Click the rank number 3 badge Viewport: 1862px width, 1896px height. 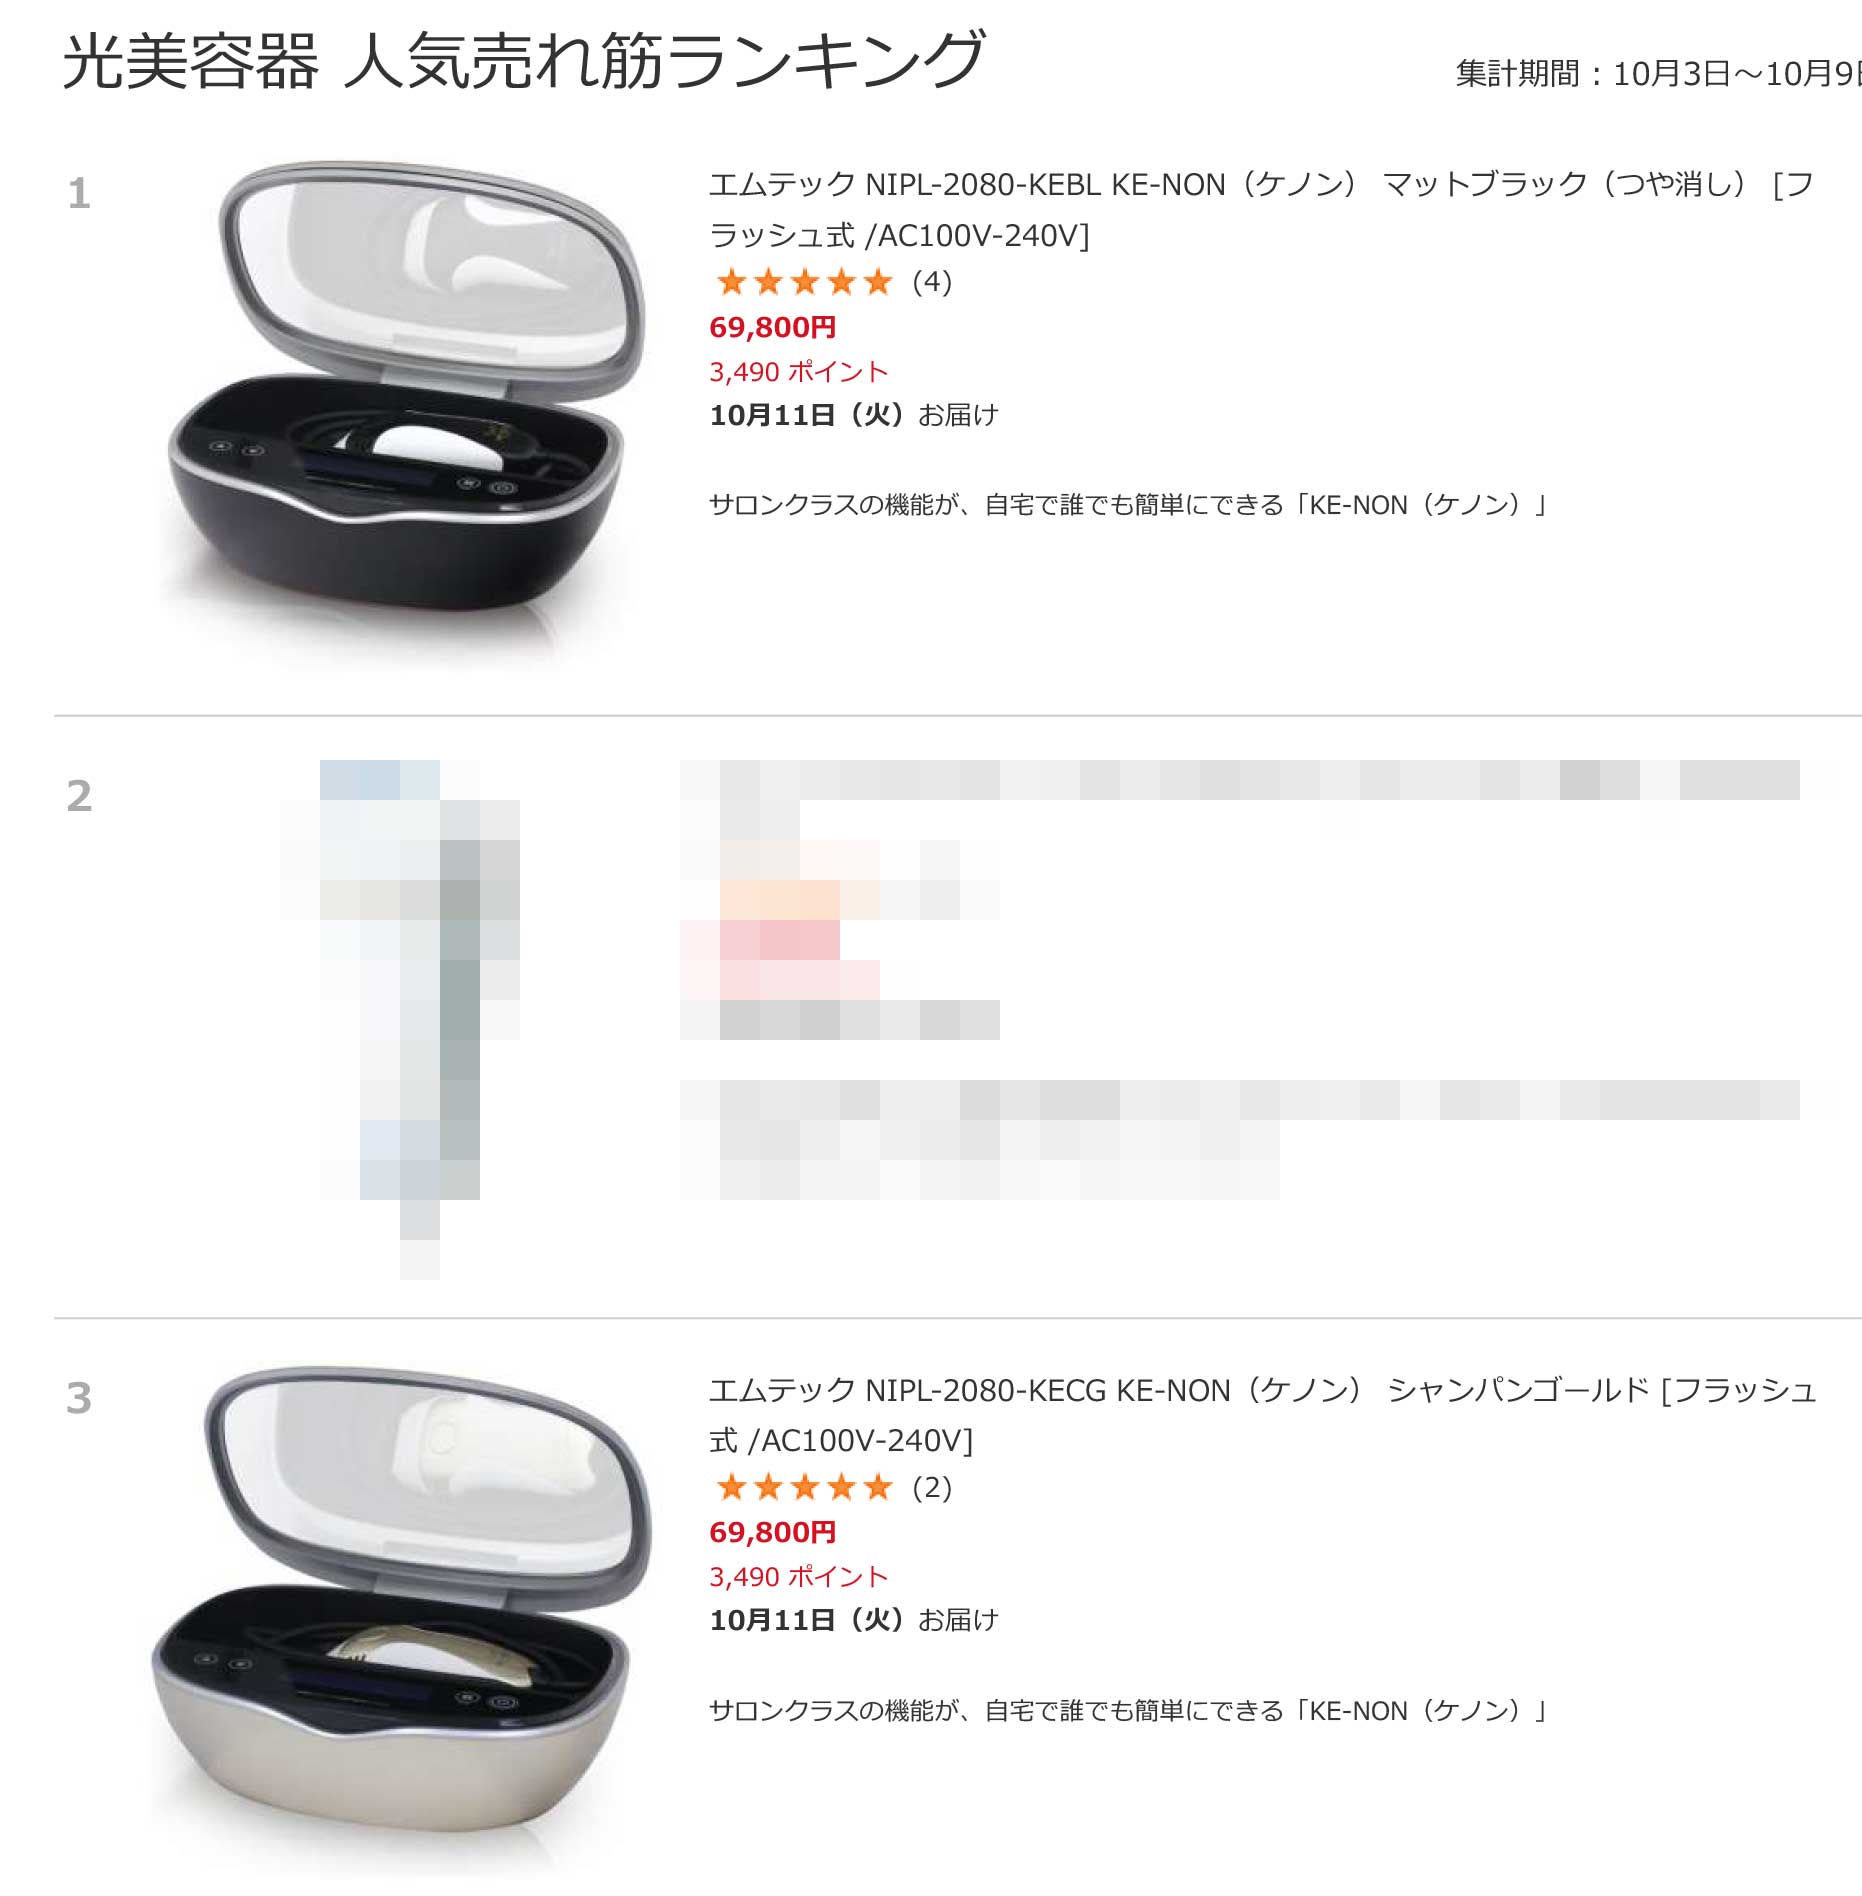[x=79, y=1398]
